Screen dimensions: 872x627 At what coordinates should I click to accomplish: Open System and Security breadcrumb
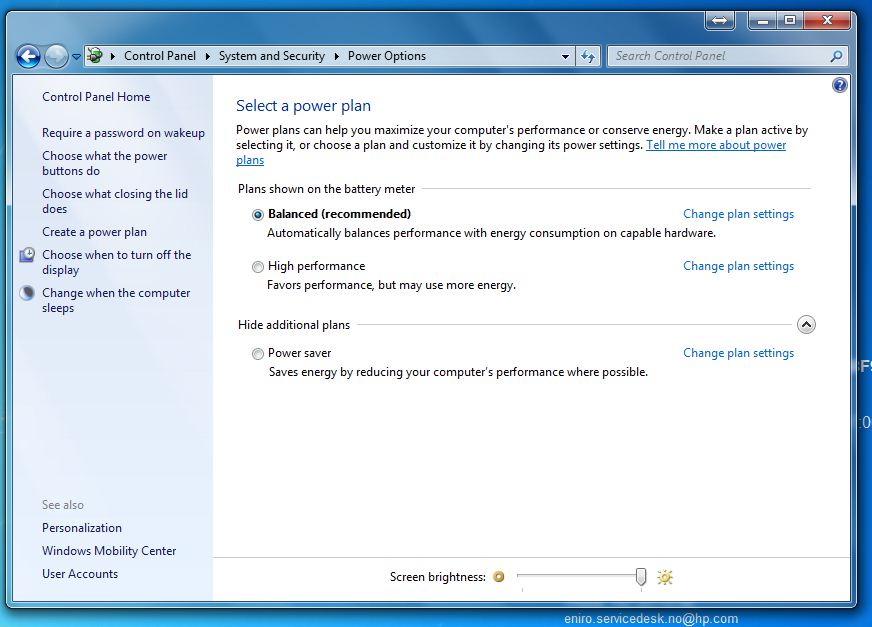271,56
